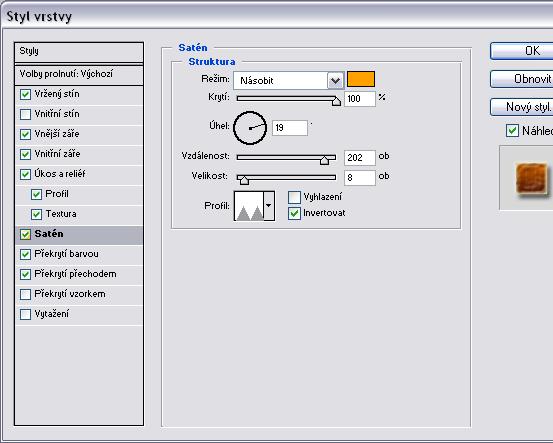Disable the Vržený stín effect checkbox

25,94
